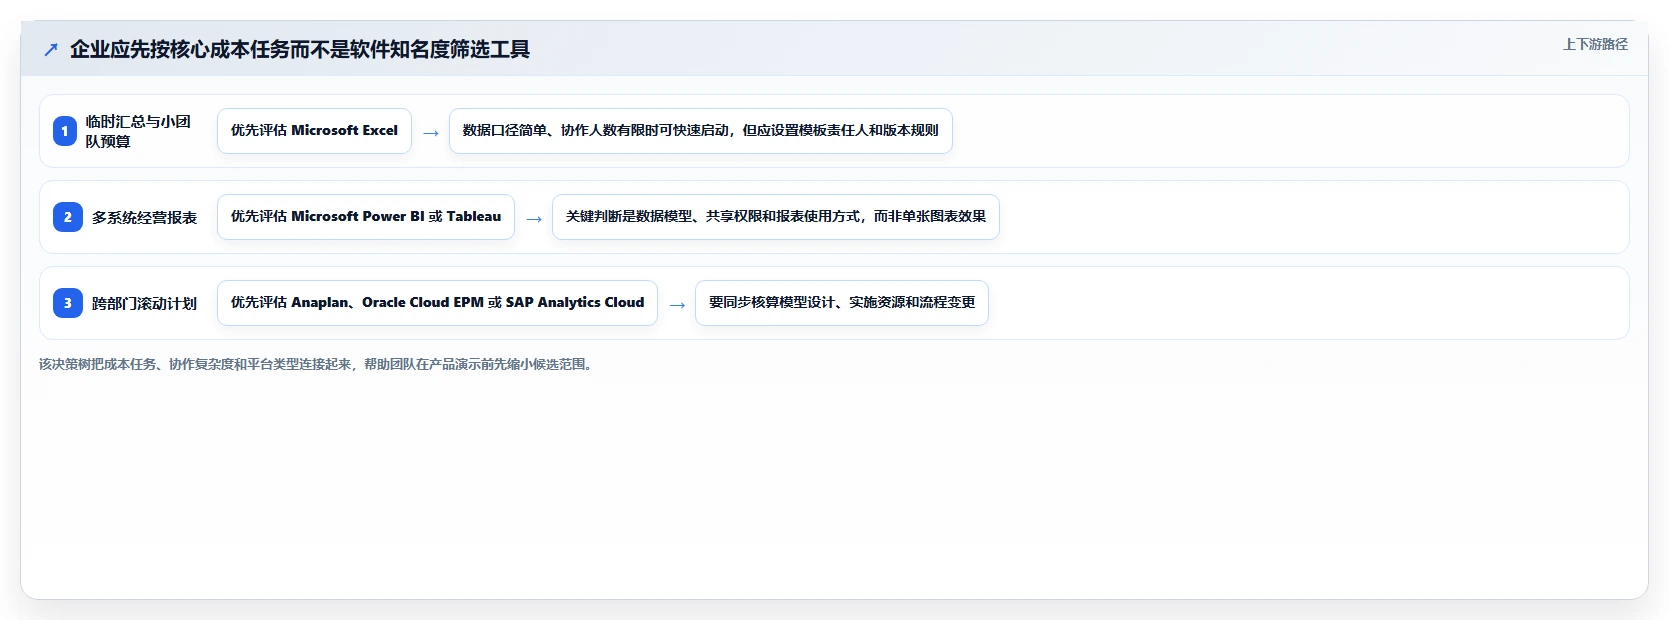Click the 要同步核算模型设计 result box
Image resolution: width=1669 pixels, height=620 pixels.
pos(842,303)
